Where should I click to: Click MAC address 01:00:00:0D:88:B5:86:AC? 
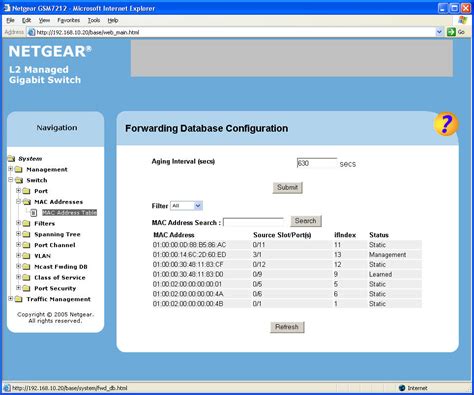click(189, 245)
